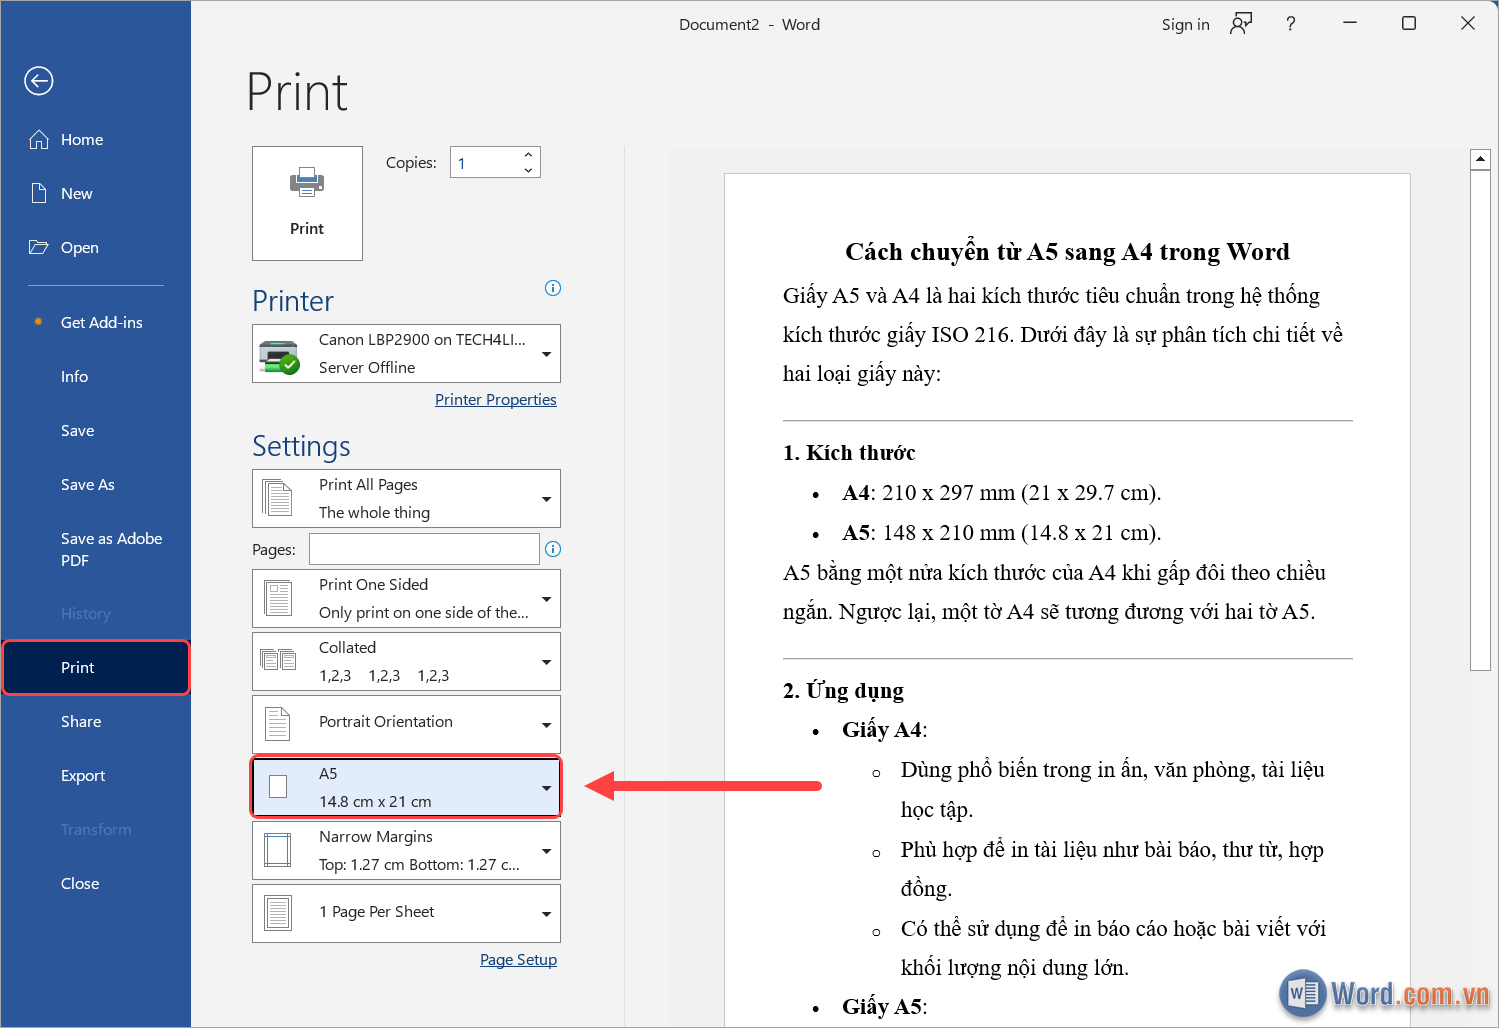
Task: Choose Close in the sidebar
Action: (96, 883)
